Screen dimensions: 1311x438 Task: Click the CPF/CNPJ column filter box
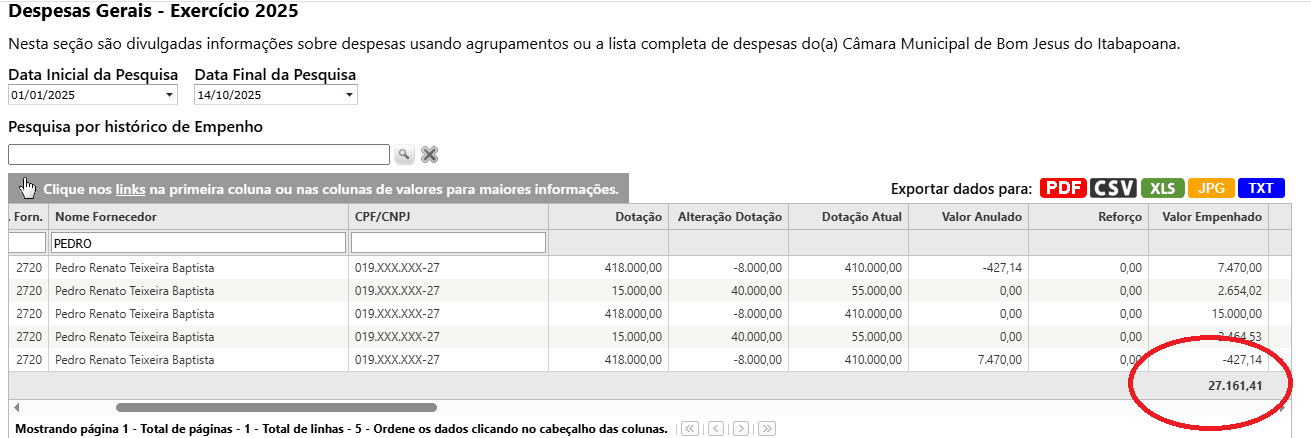click(x=448, y=242)
